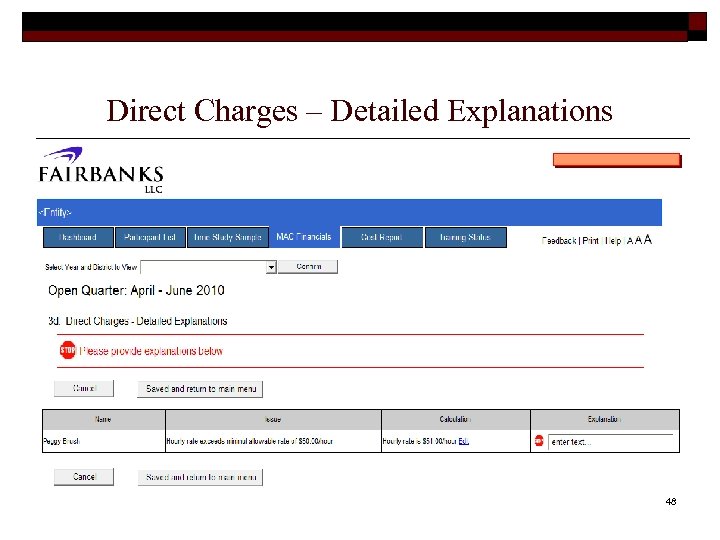Screen dimensions: 720x540
Task: Click the Explanation enter text field
Action: 611,442
